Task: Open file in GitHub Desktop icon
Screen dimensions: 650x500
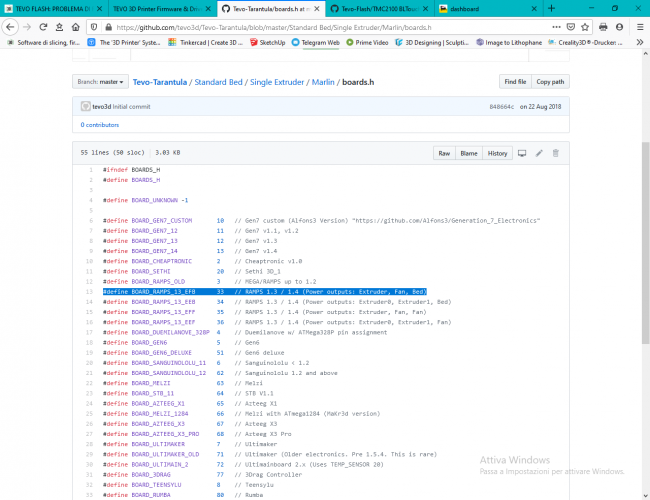Action: tap(521, 153)
